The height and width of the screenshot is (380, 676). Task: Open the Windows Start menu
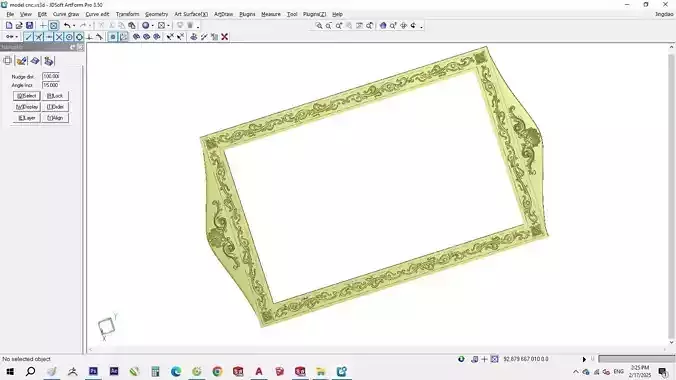(x=10, y=371)
